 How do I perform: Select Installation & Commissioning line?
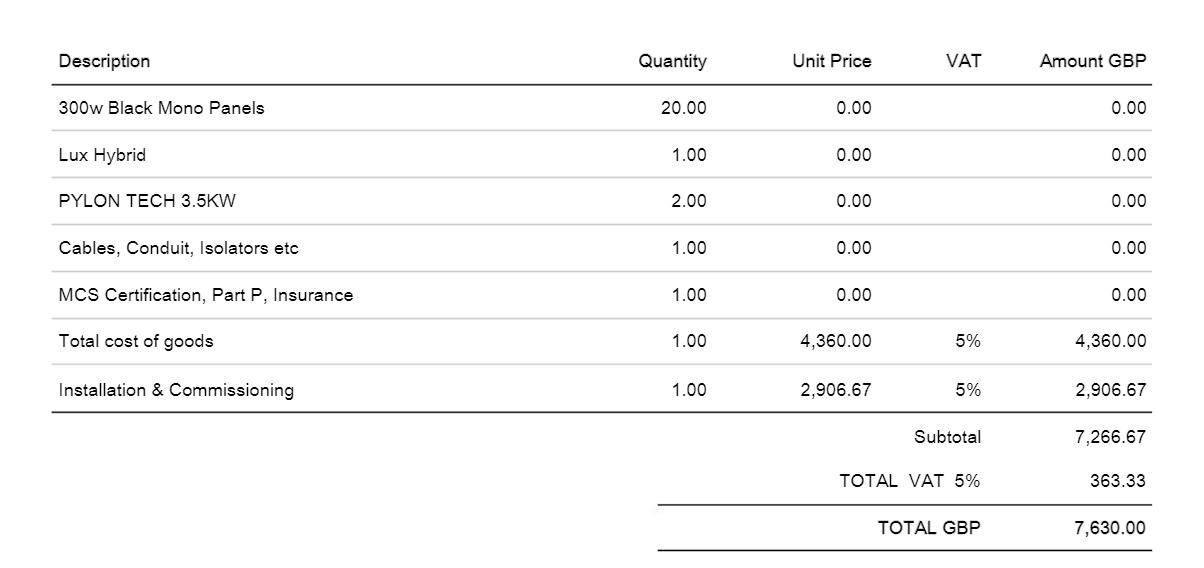click(602, 389)
